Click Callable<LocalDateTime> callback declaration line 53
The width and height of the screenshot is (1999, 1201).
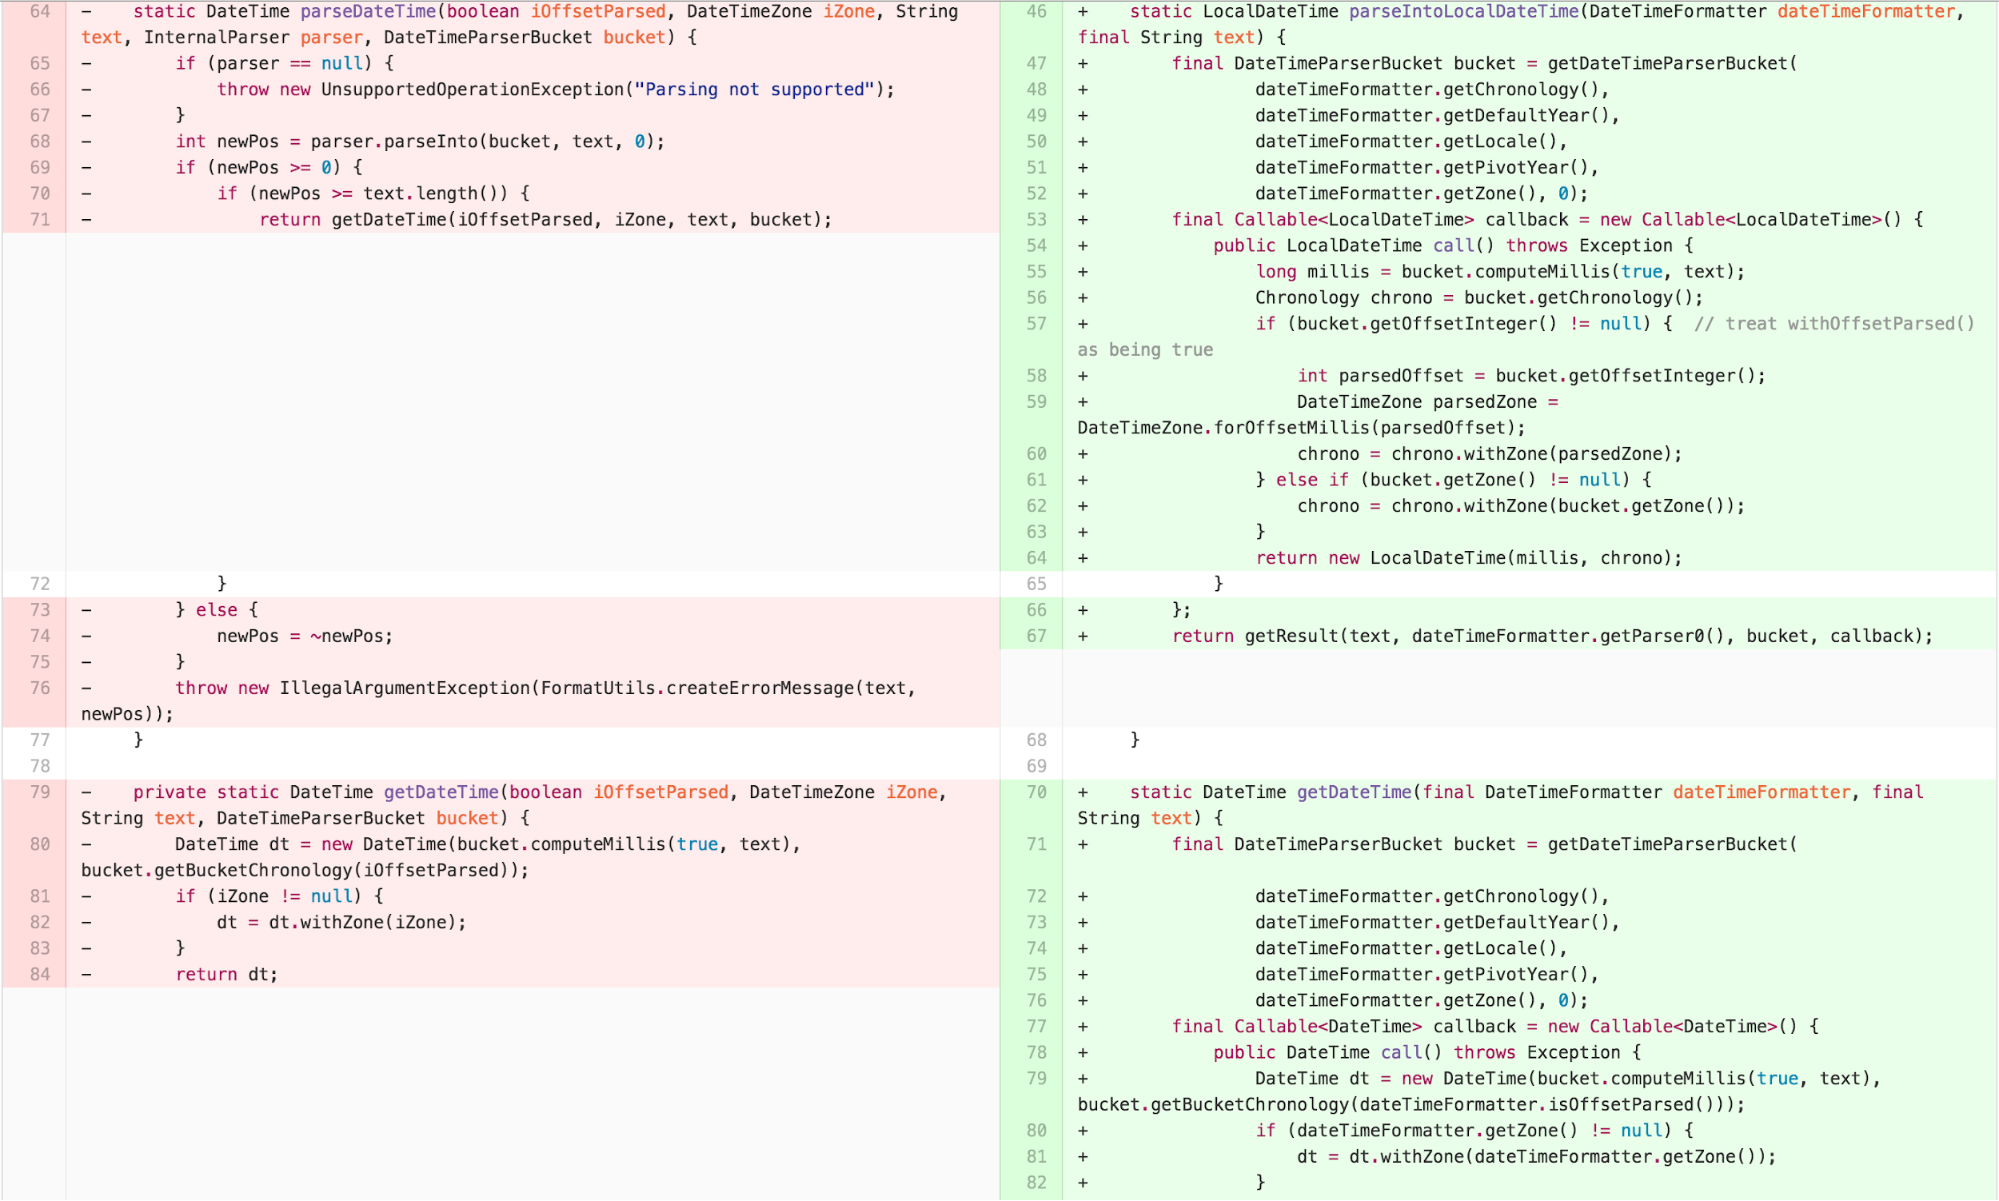[1548, 220]
